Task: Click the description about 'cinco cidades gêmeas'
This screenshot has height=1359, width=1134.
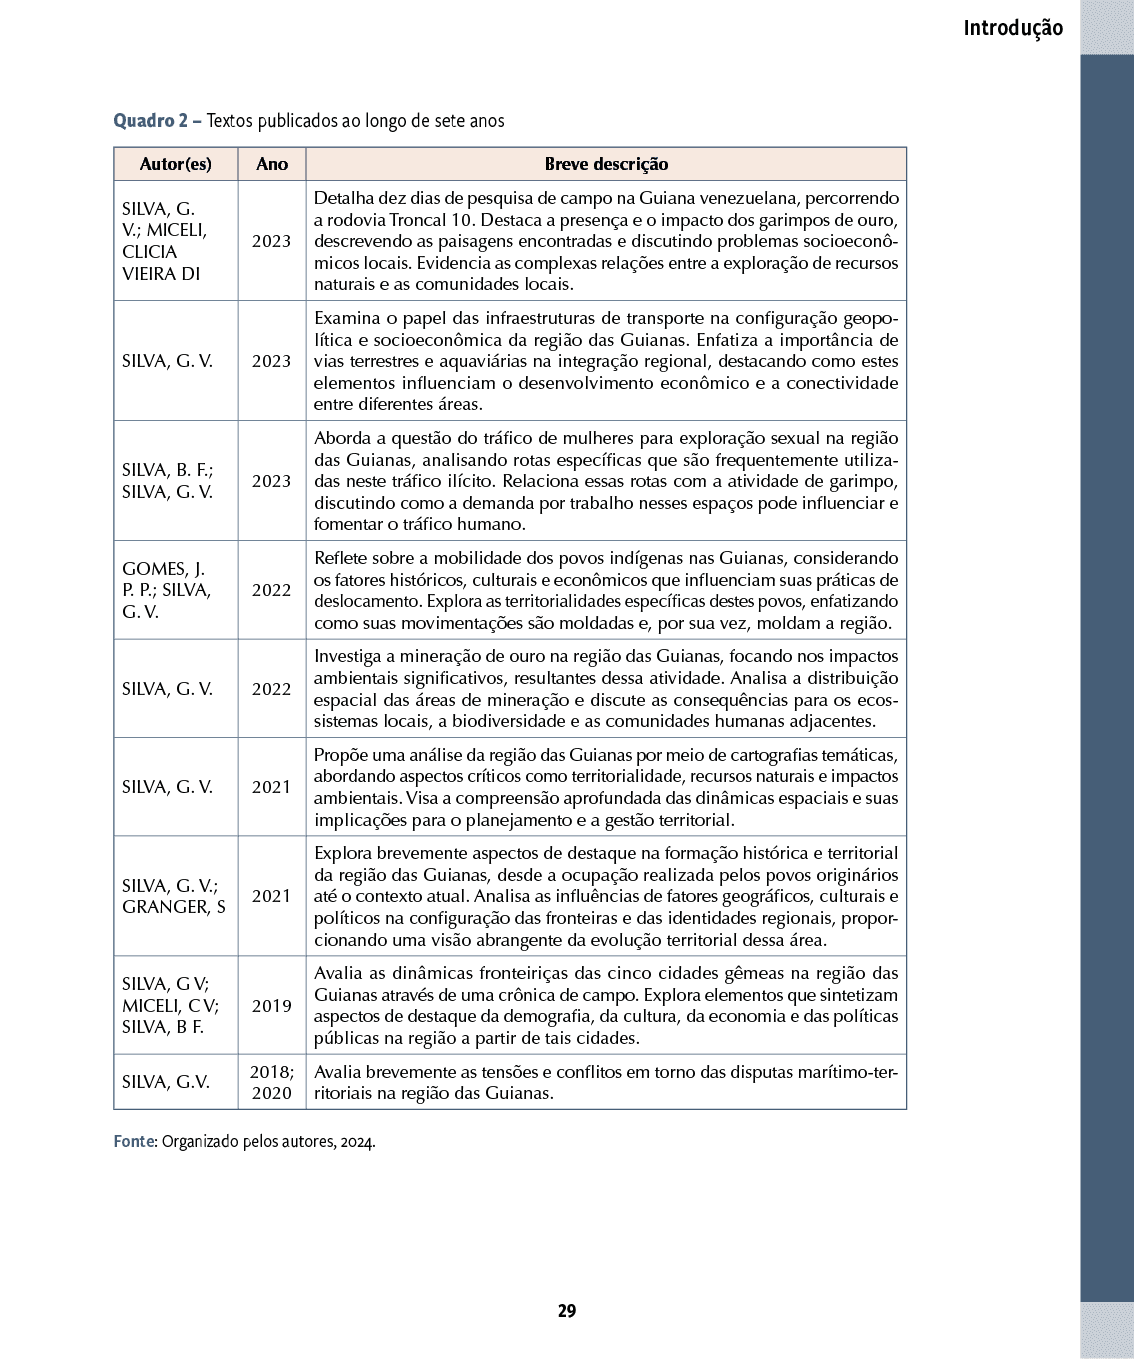Action: point(606,1006)
